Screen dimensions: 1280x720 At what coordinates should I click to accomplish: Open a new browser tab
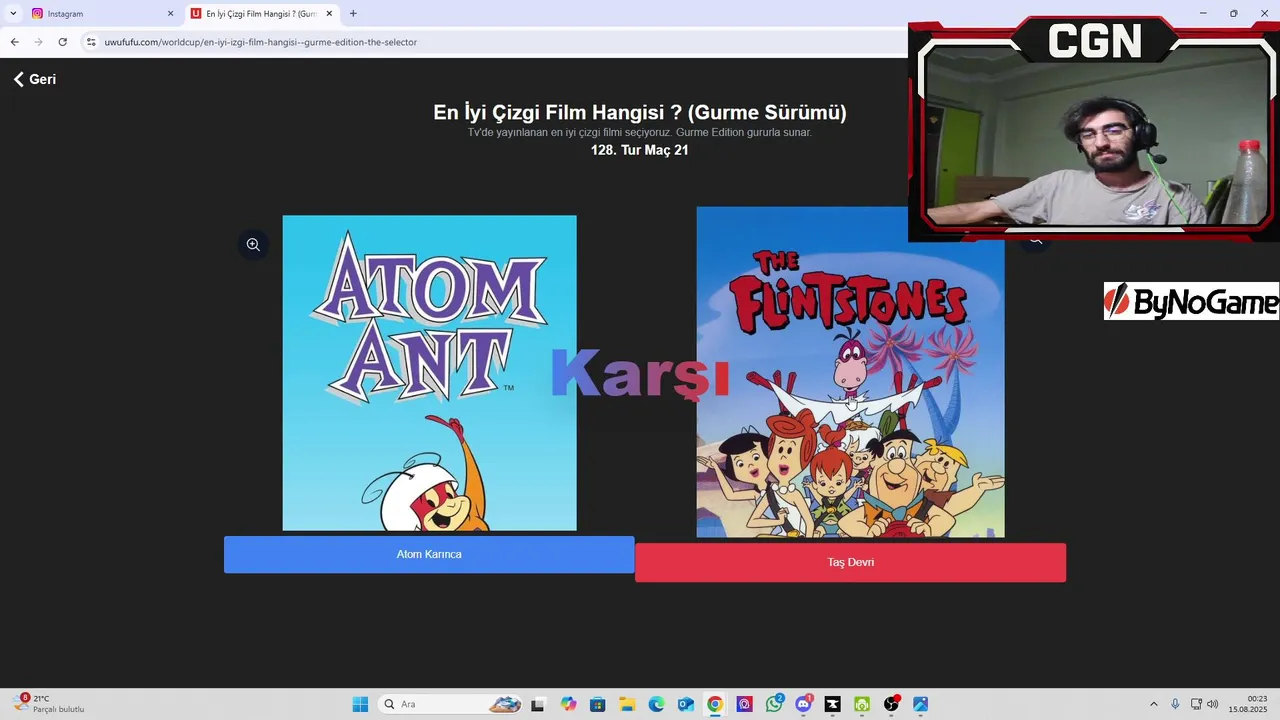353,14
